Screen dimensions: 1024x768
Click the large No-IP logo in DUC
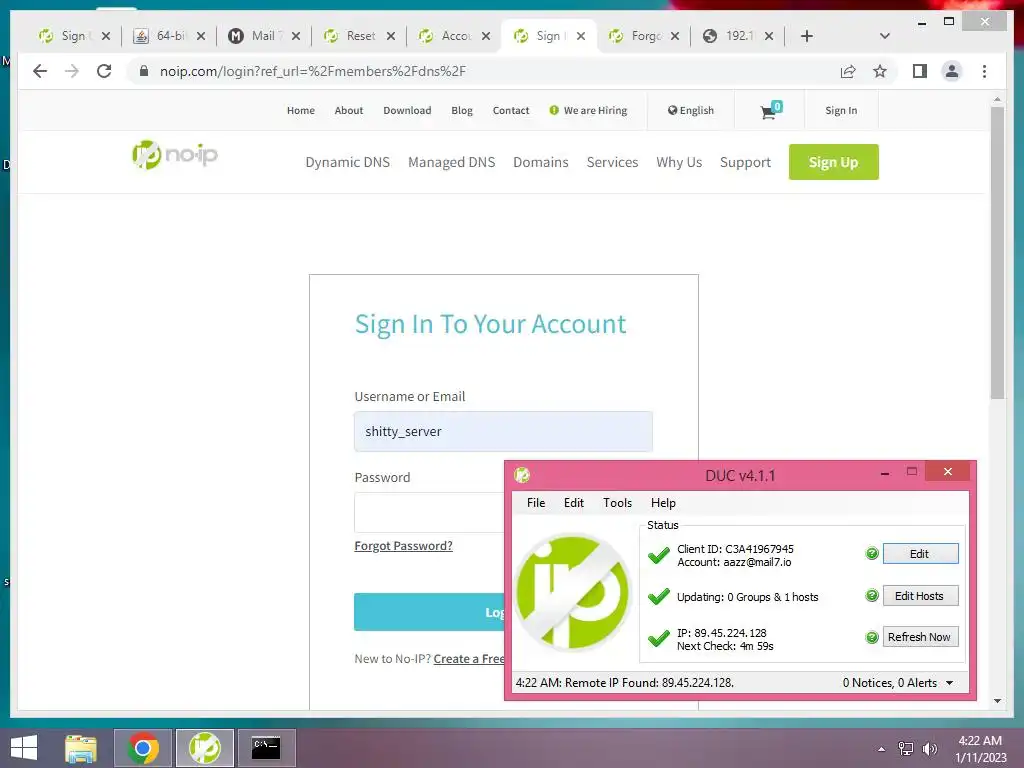click(573, 592)
